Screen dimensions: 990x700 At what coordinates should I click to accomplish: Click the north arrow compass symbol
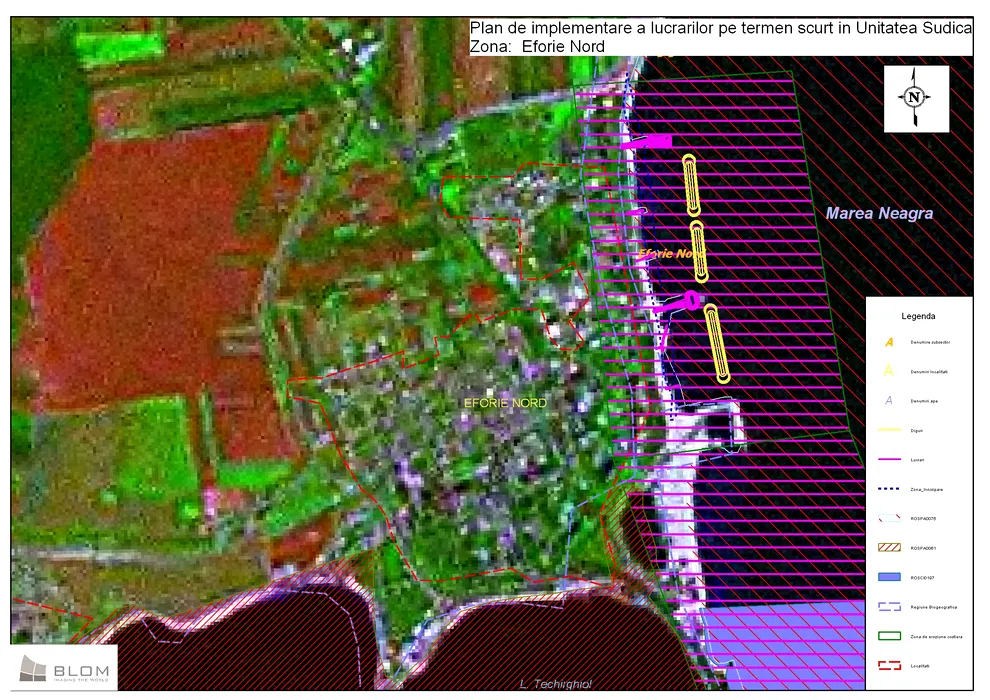pos(915,97)
